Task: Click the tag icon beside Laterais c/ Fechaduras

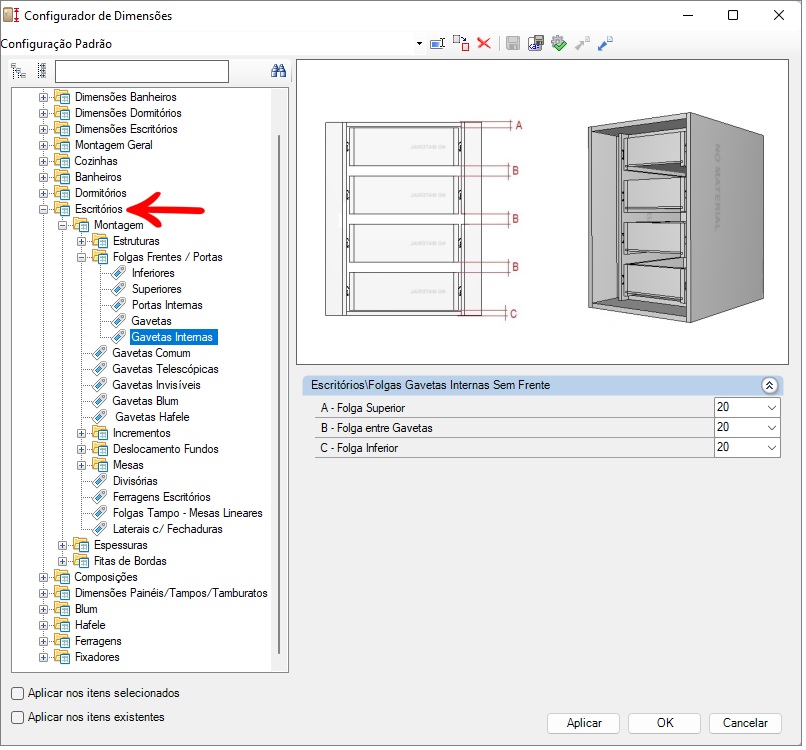Action: point(100,529)
